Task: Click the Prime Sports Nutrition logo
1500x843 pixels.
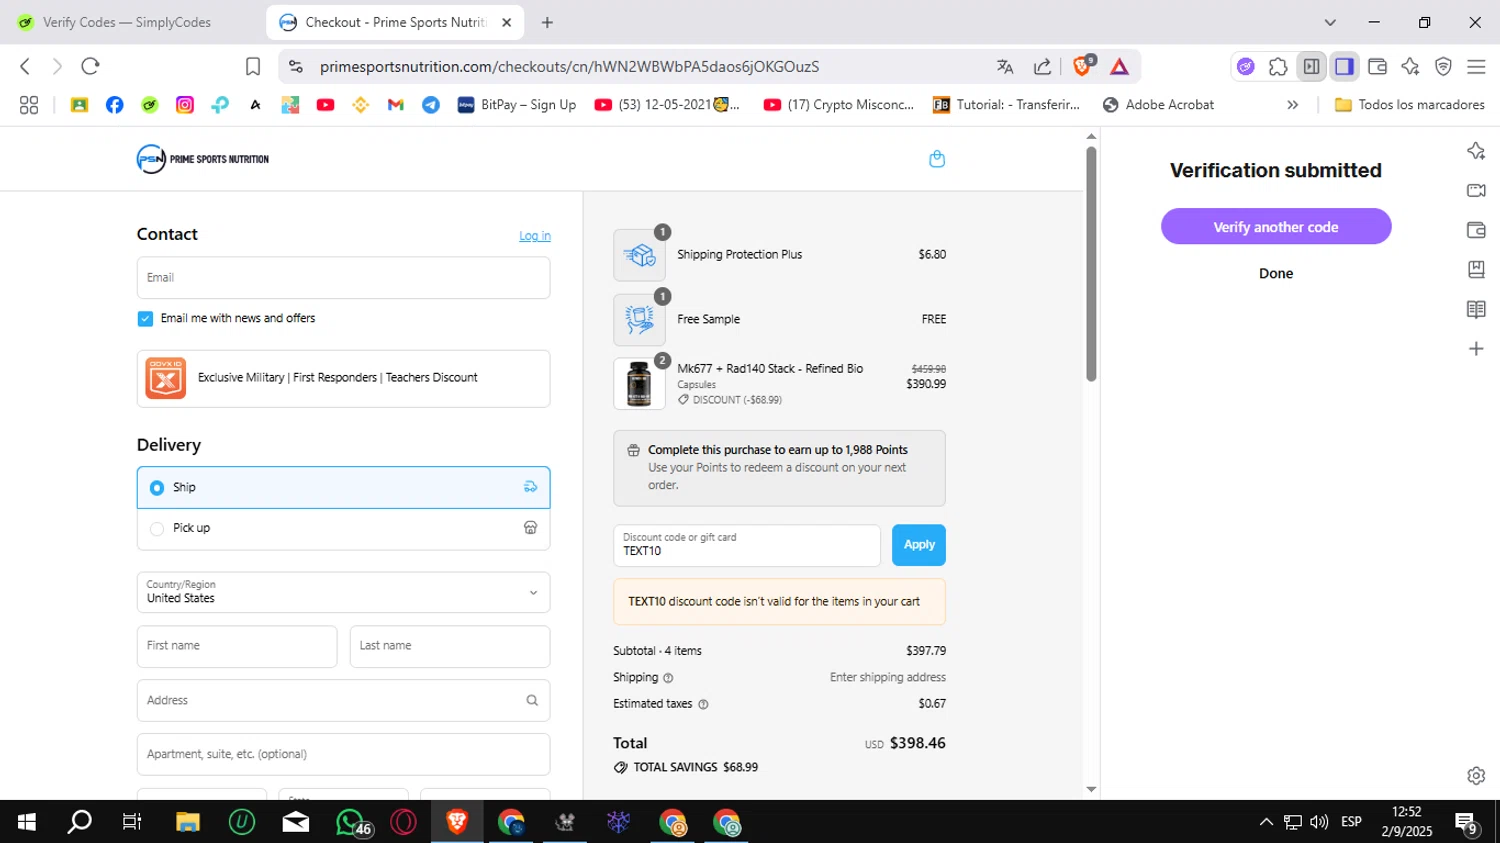Action: [203, 159]
